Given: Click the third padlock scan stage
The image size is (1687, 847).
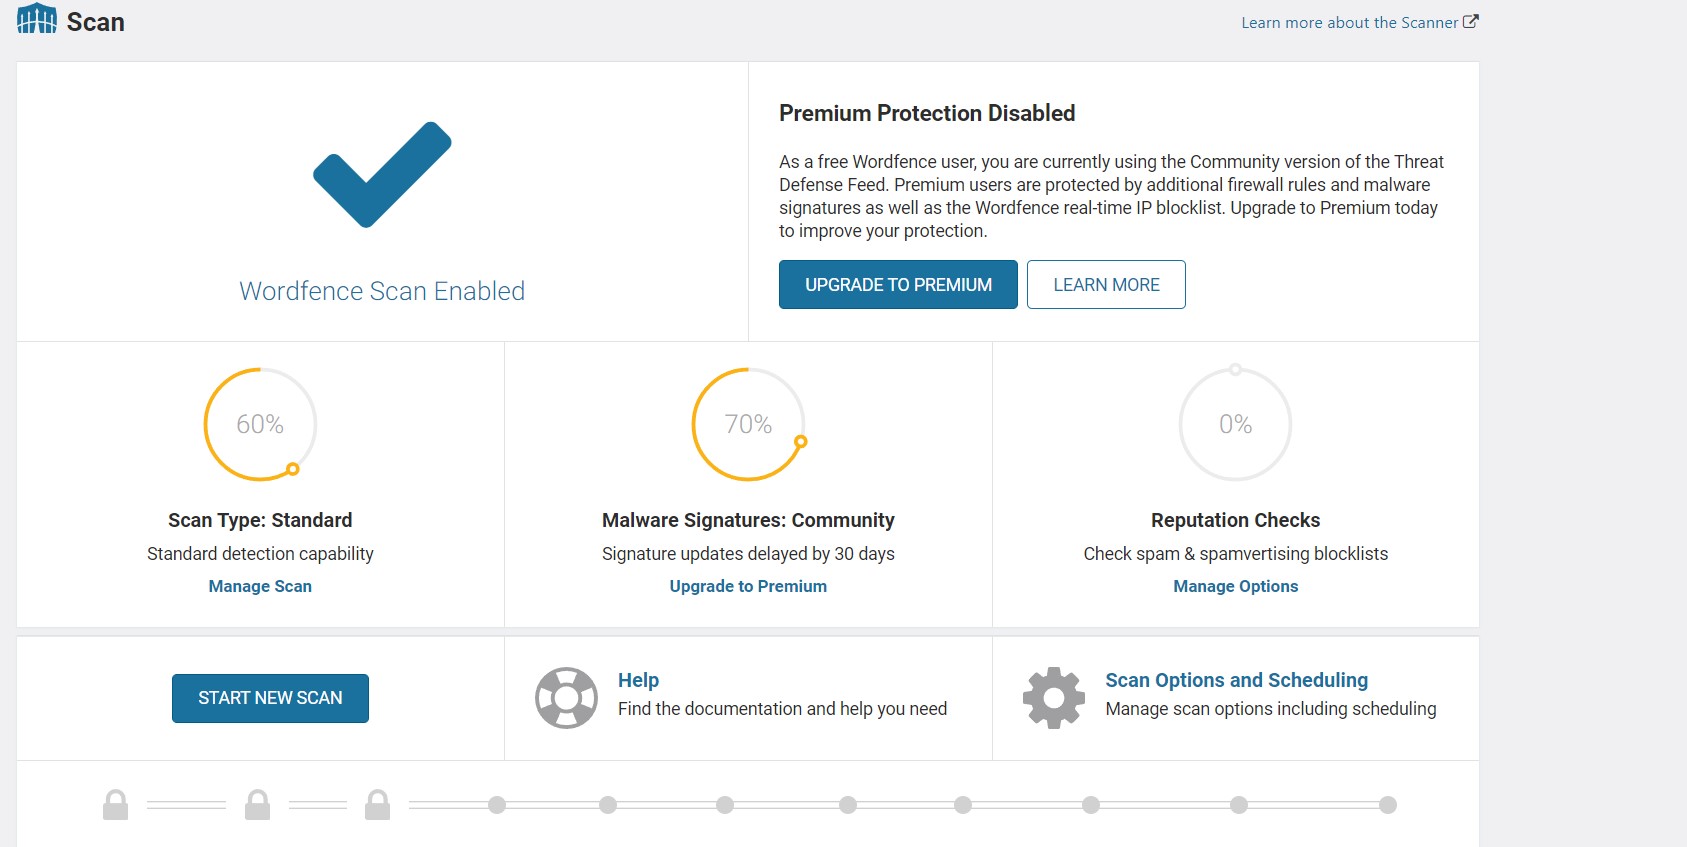Looking at the screenshot, I should (x=377, y=805).
